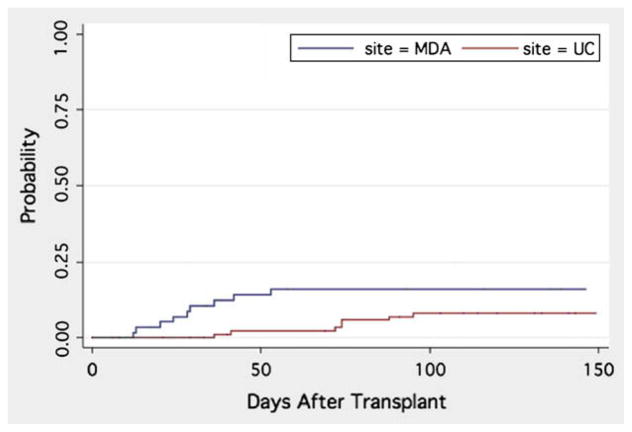Click the blue curve's first step near day 13

pos(135,331)
